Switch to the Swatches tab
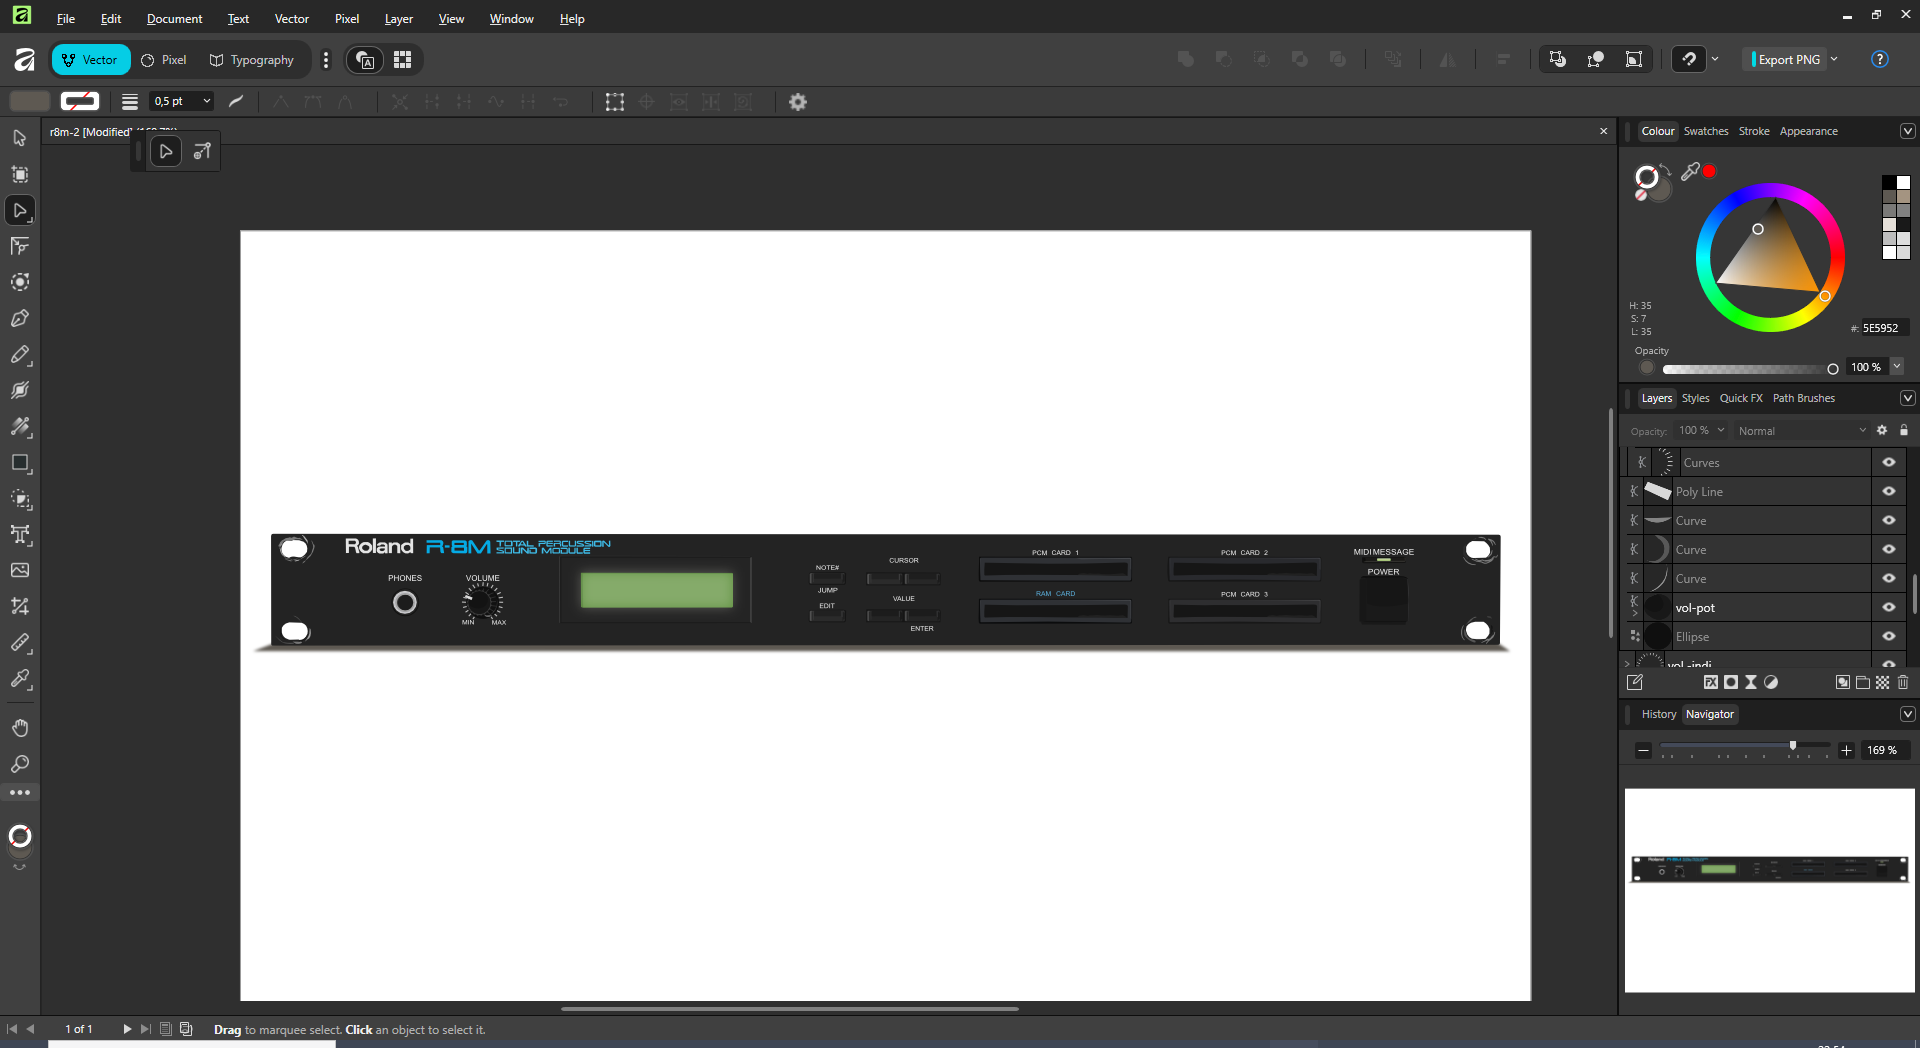The height and width of the screenshot is (1048, 1920). [x=1705, y=131]
